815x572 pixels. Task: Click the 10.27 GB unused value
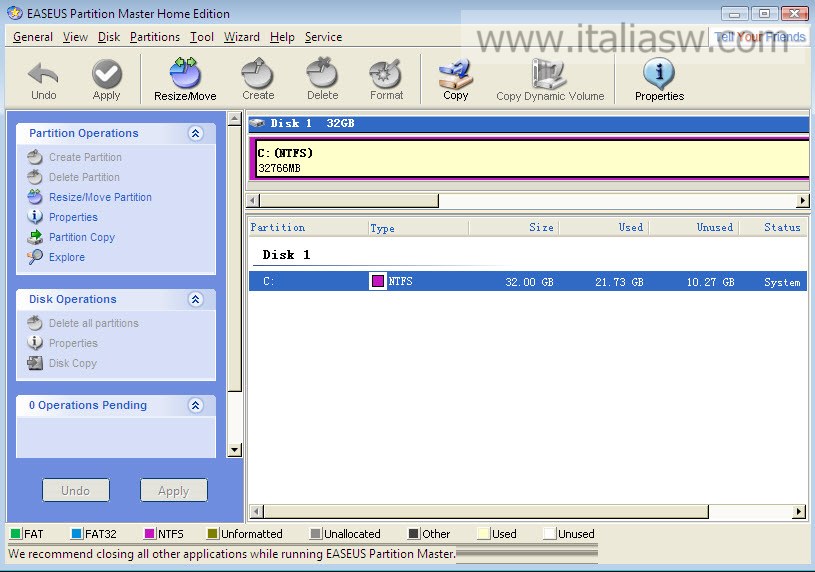710,282
